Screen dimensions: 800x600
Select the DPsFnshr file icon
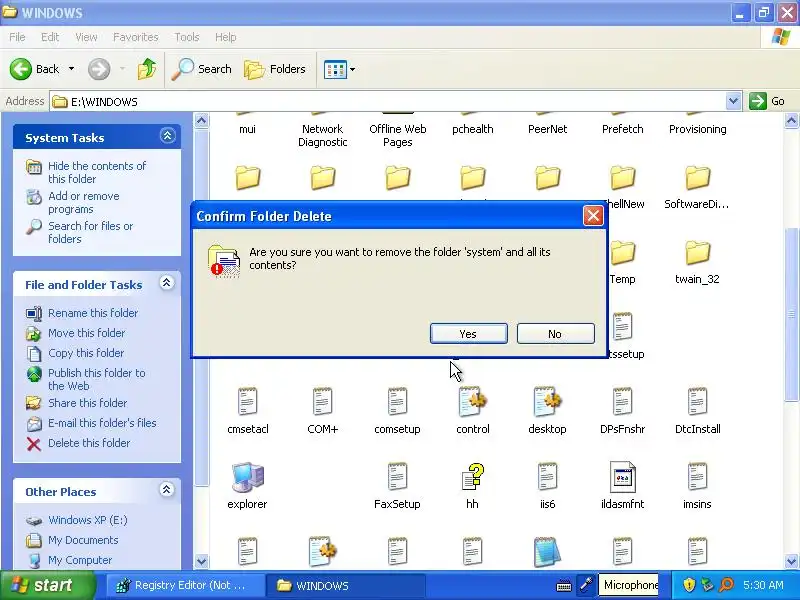(x=622, y=402)
